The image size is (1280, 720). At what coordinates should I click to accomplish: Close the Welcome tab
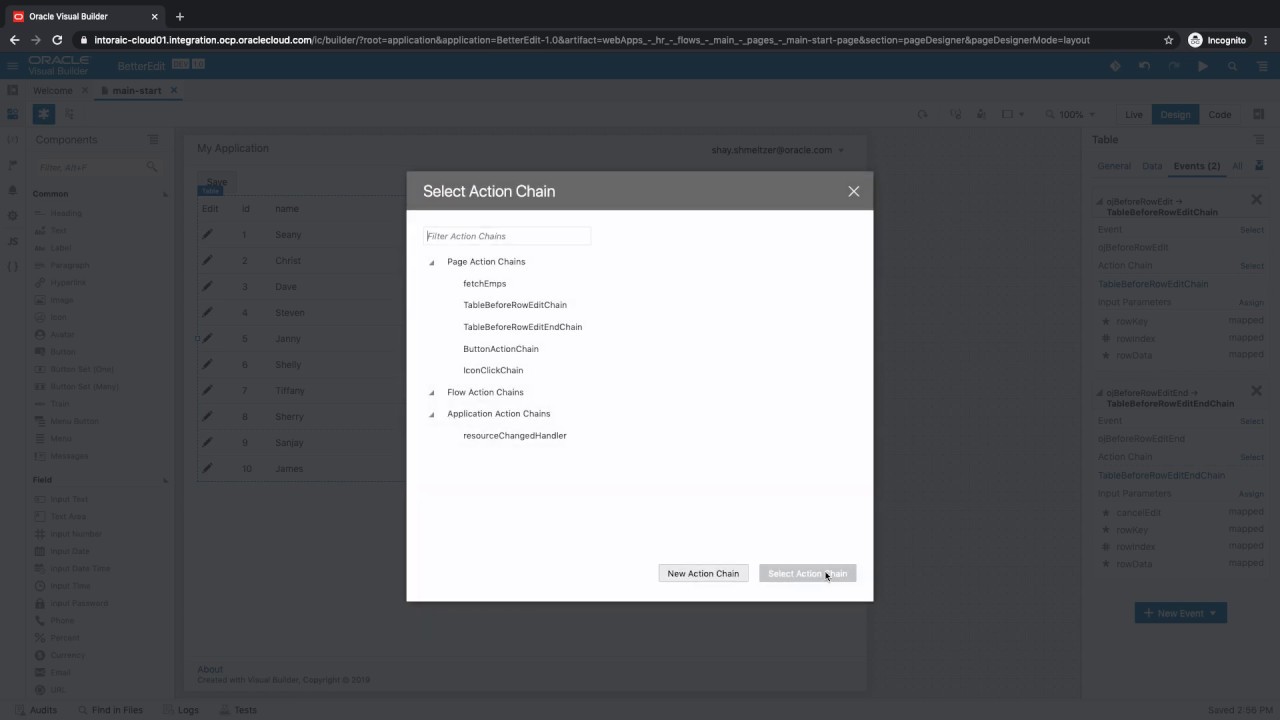[x=85, y=90]
